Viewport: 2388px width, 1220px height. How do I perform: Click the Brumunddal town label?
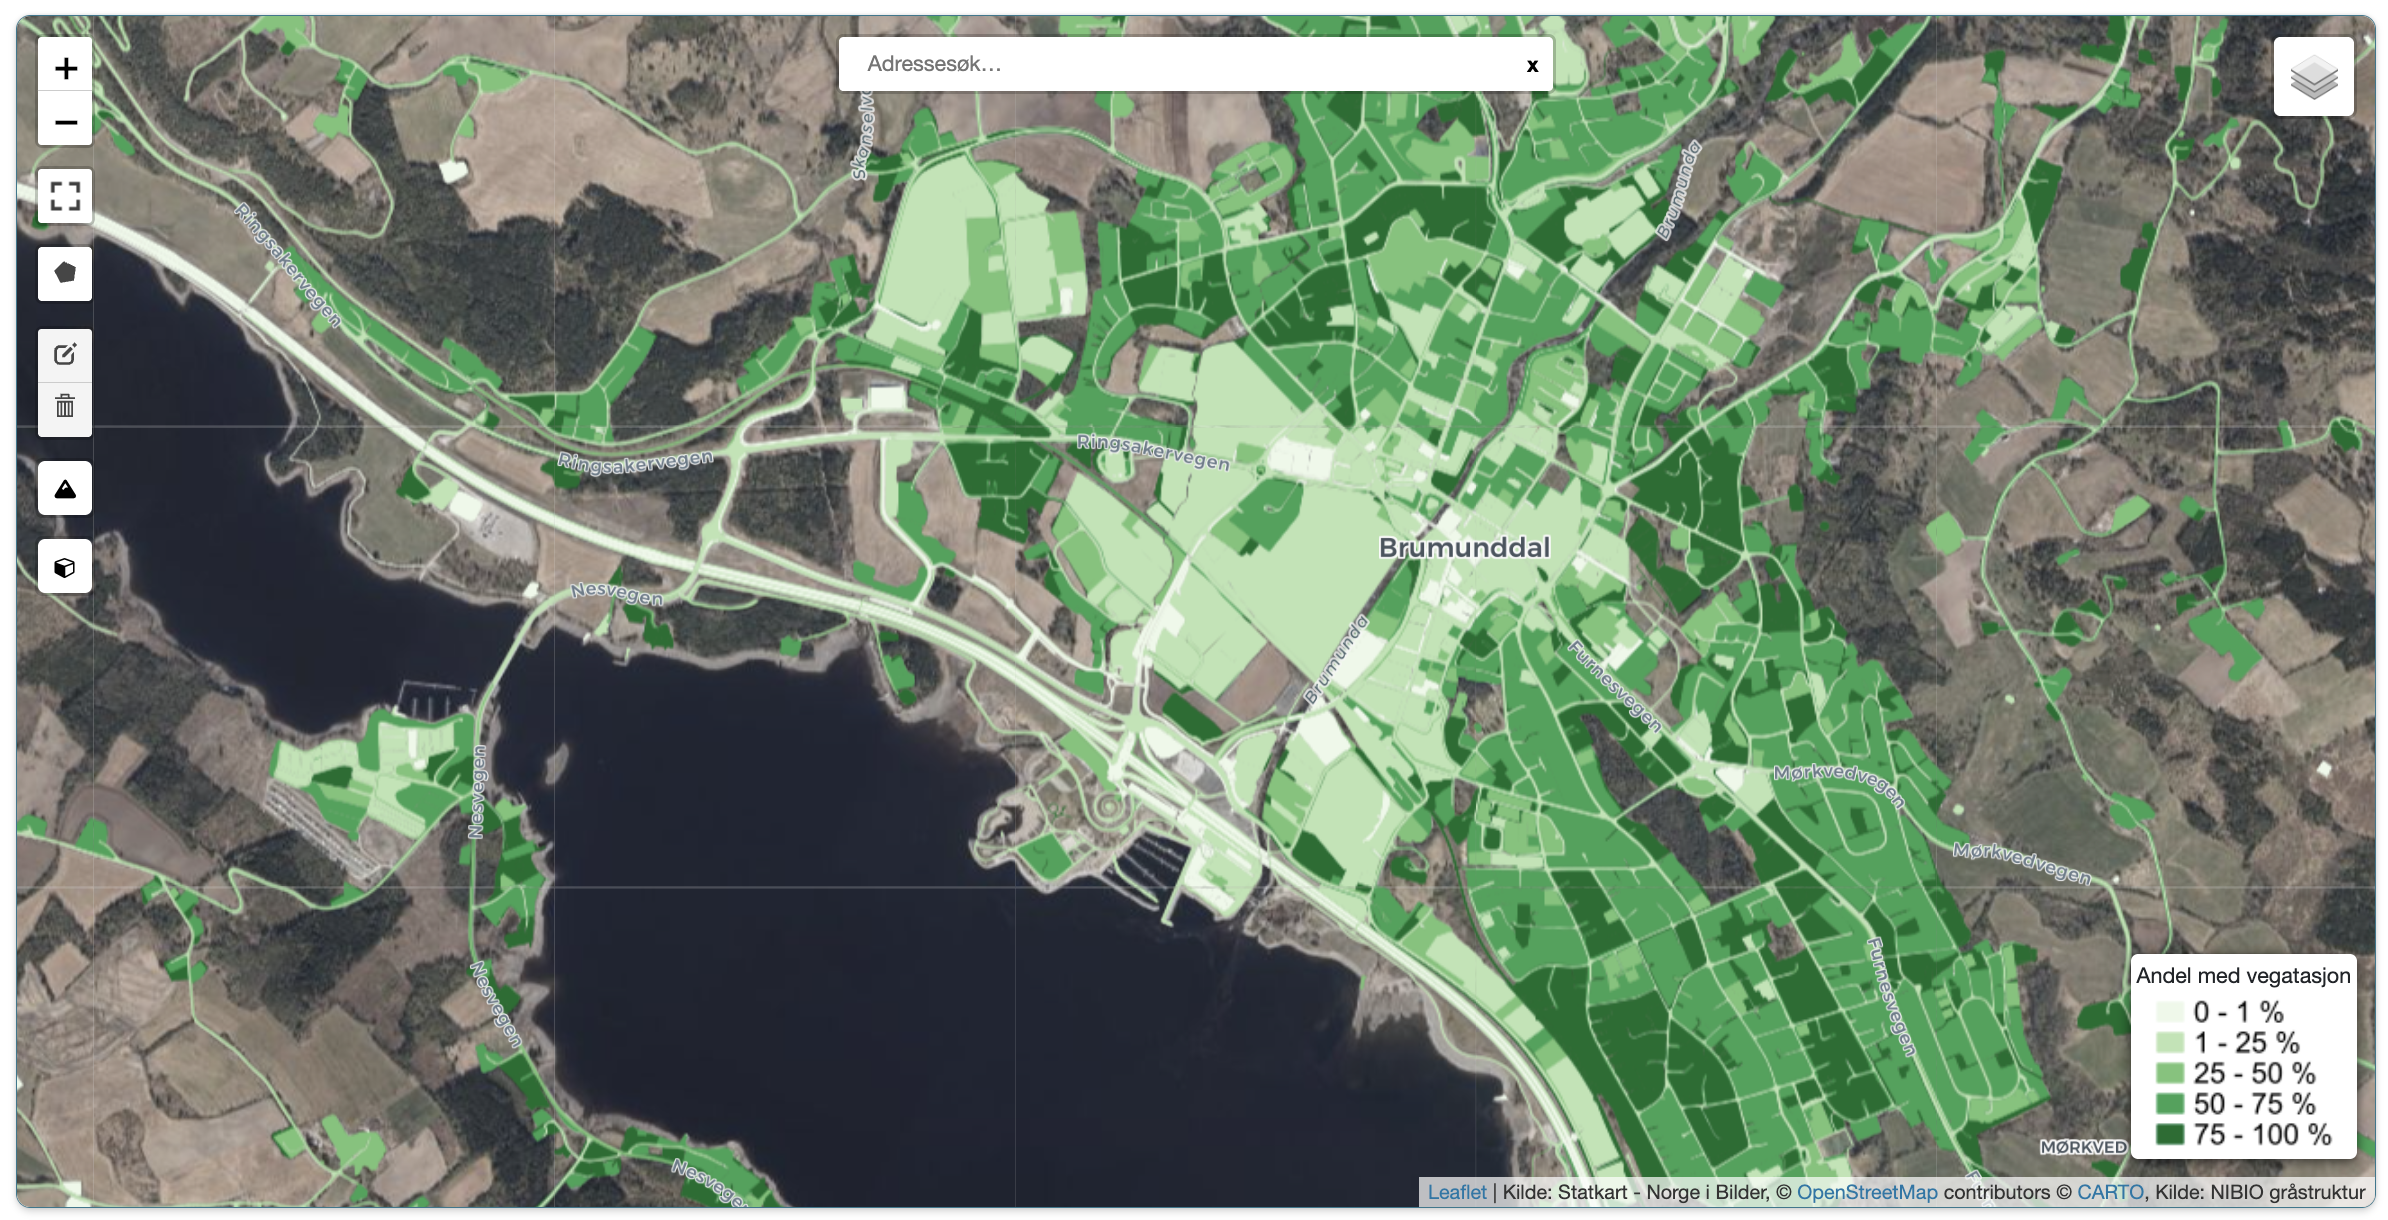pyautogui.click(x=1464, y=547)
